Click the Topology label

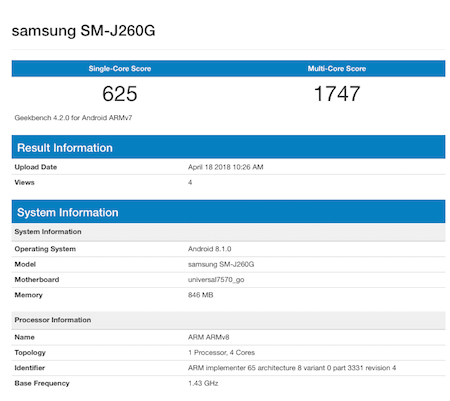30,353
